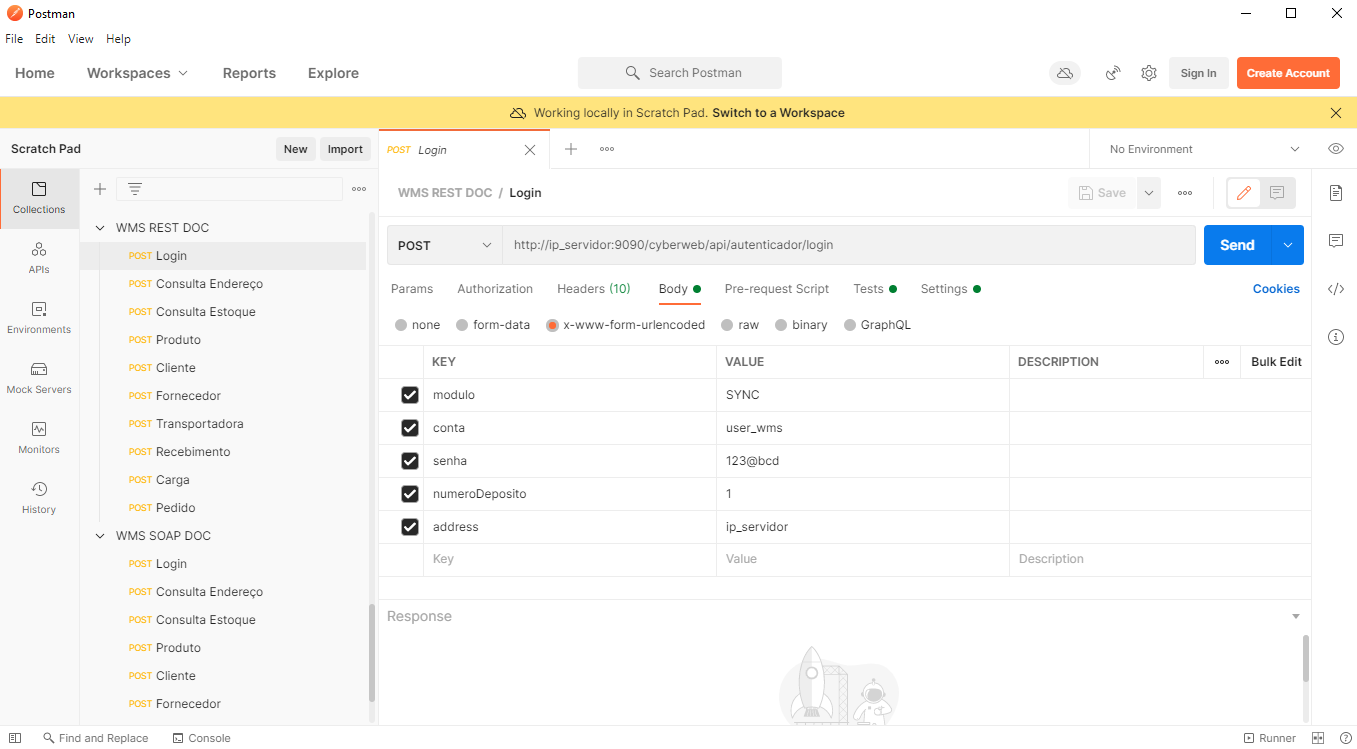1357x749 pixels.
Task: Dismiss the Scratch Pad yellow banner
Action: [x=1336, y=113]
